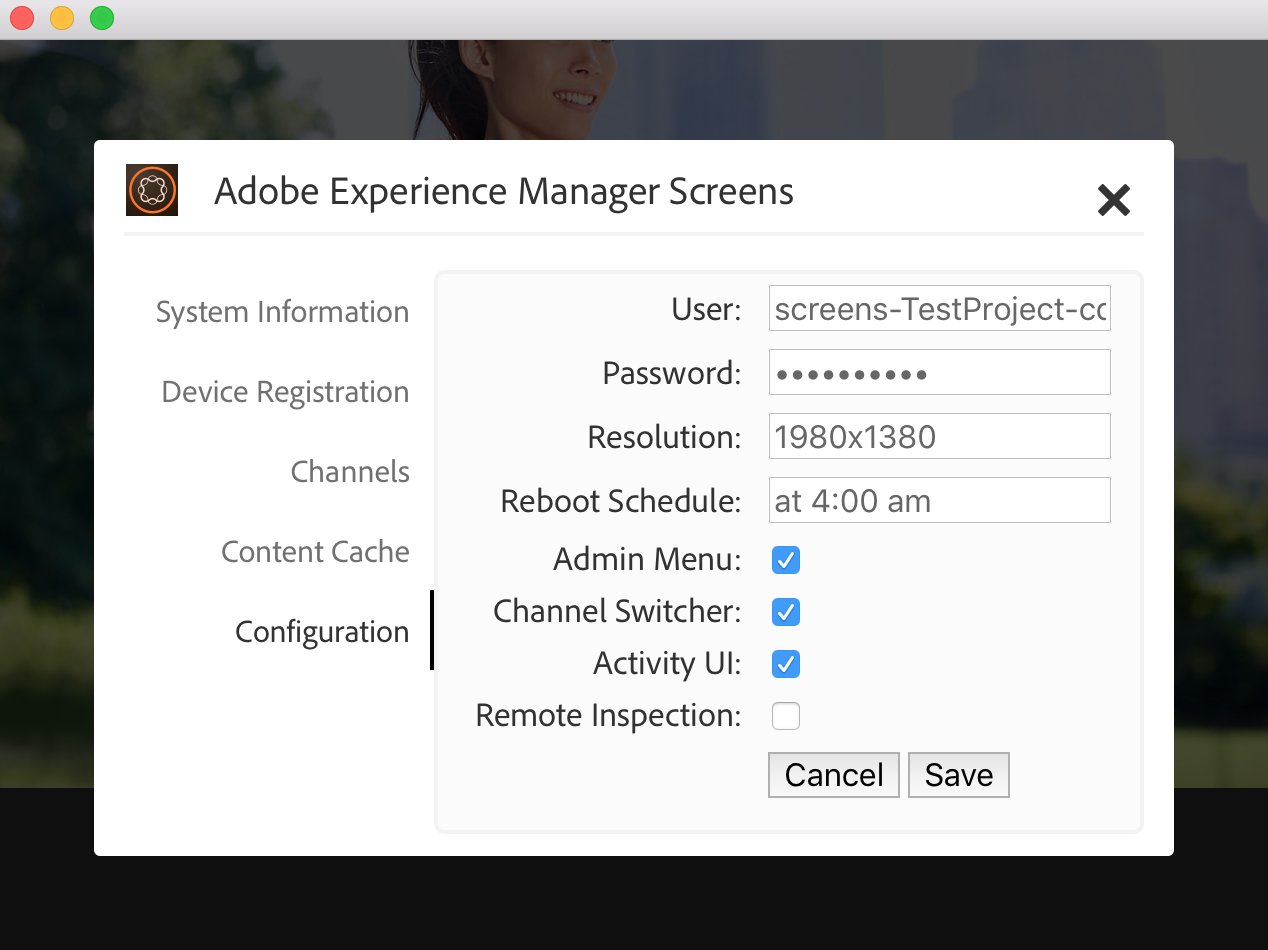
Task: Edit the Reboot Schedule field
Action: (x=939, y=501)
